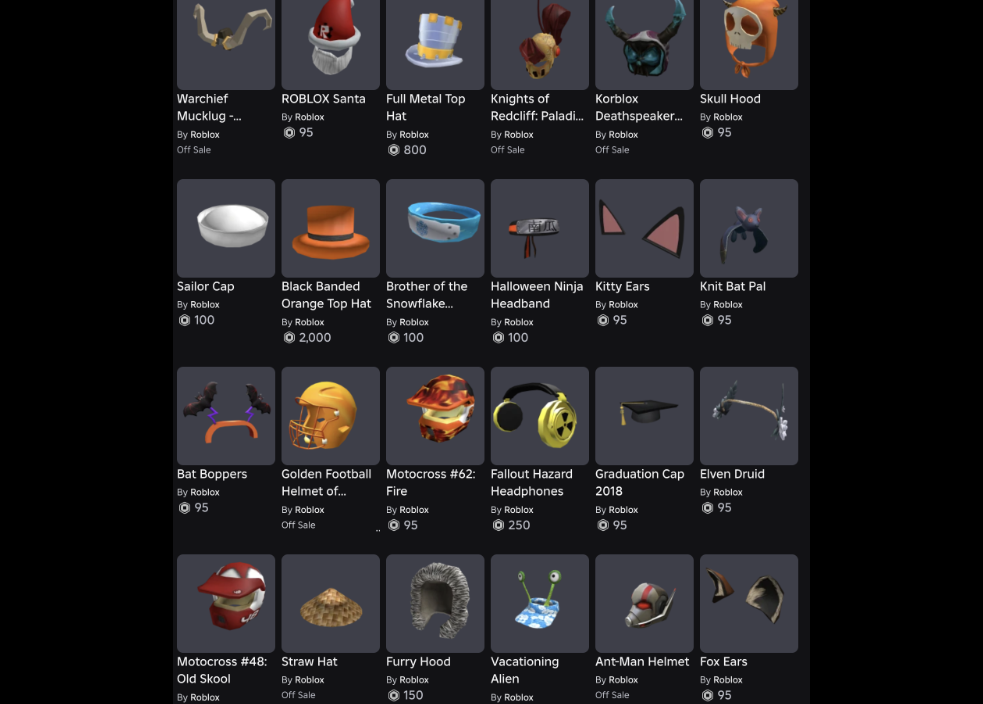983x704 pixels.
Task: Open the Elven Druid item title
Action: pyautogui.click(x=732, y=474)
